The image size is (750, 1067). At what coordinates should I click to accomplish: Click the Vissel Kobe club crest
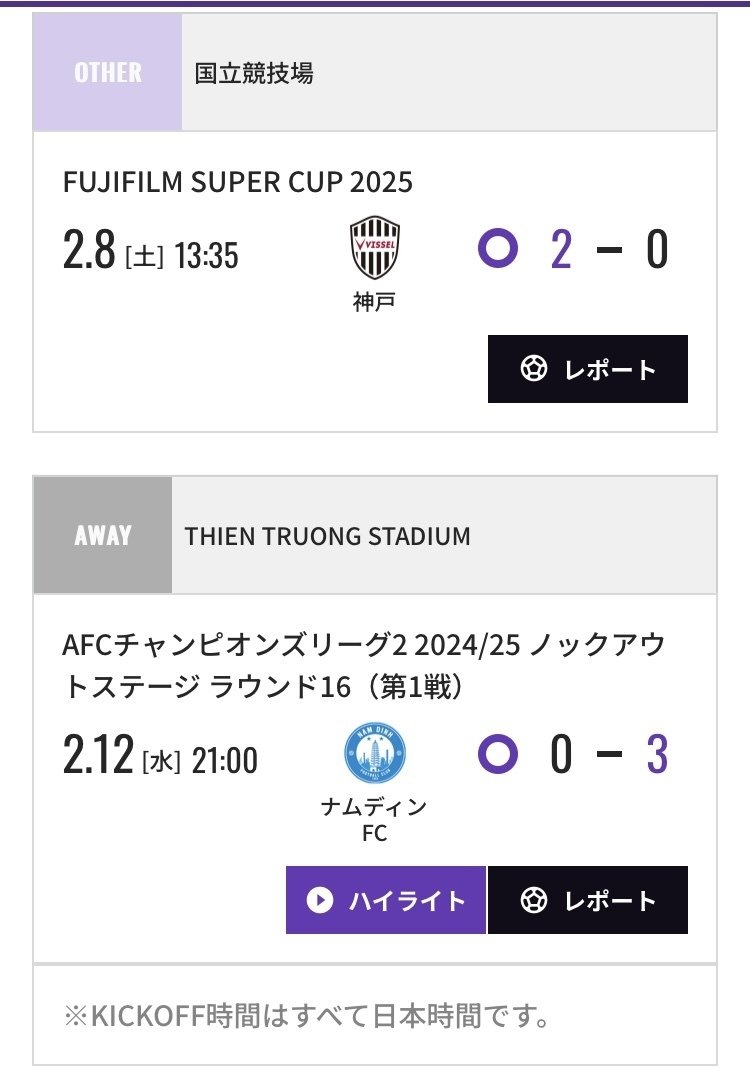click(375, 247)
